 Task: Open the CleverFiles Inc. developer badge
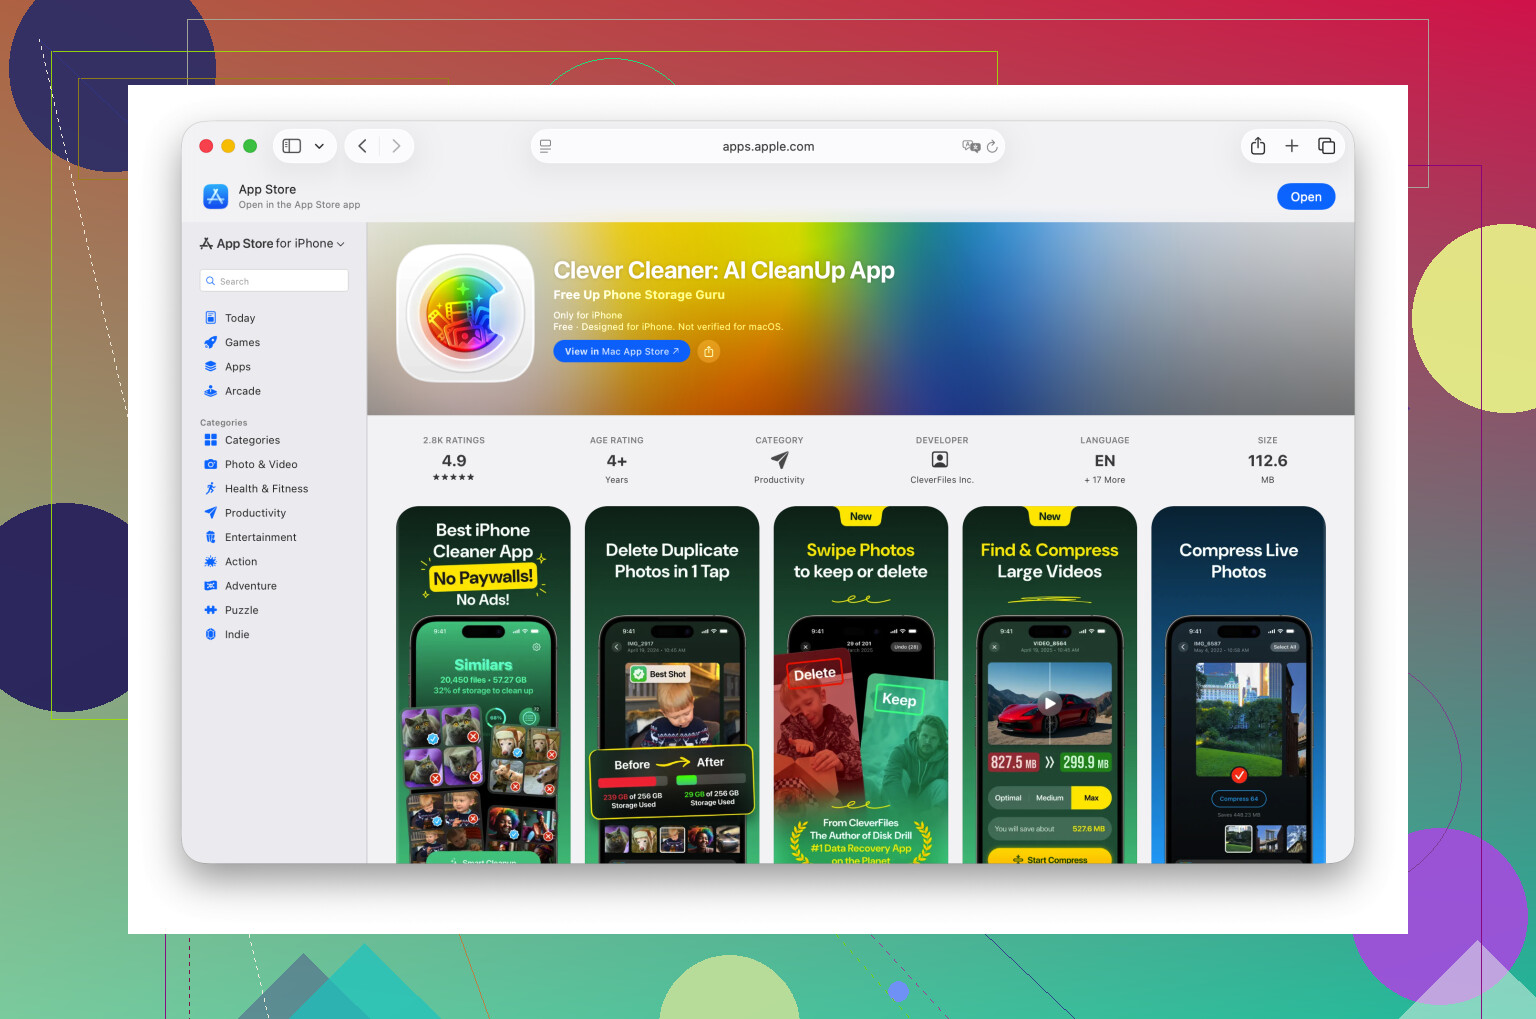pos(941,460)
